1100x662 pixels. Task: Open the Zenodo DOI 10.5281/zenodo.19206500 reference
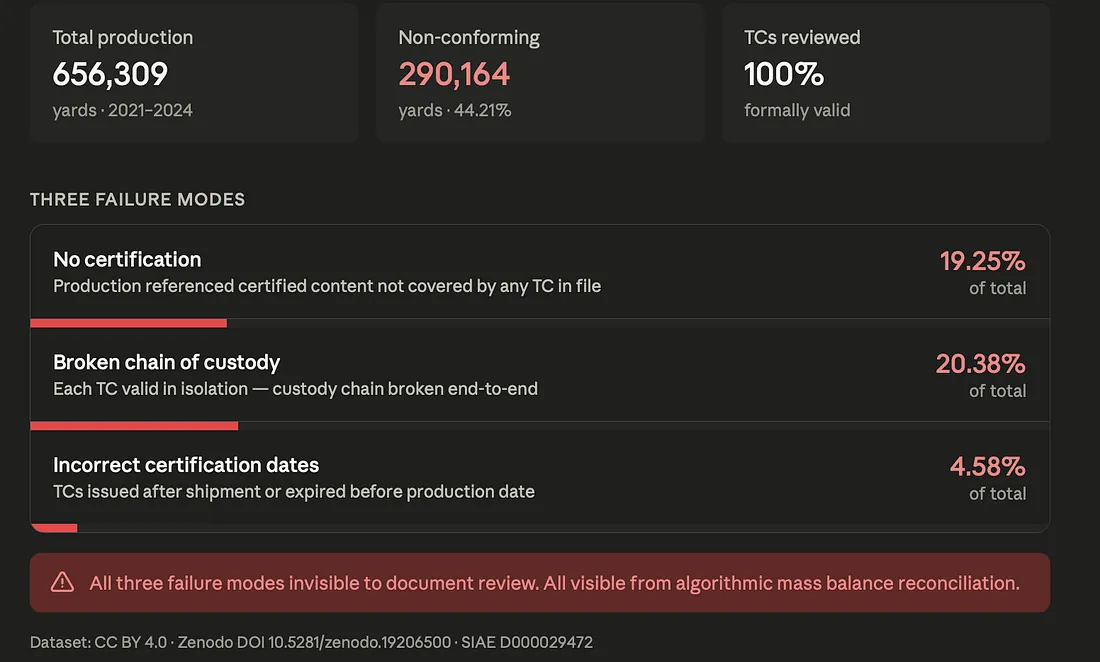pyautogui.click(x=314, y=642)
